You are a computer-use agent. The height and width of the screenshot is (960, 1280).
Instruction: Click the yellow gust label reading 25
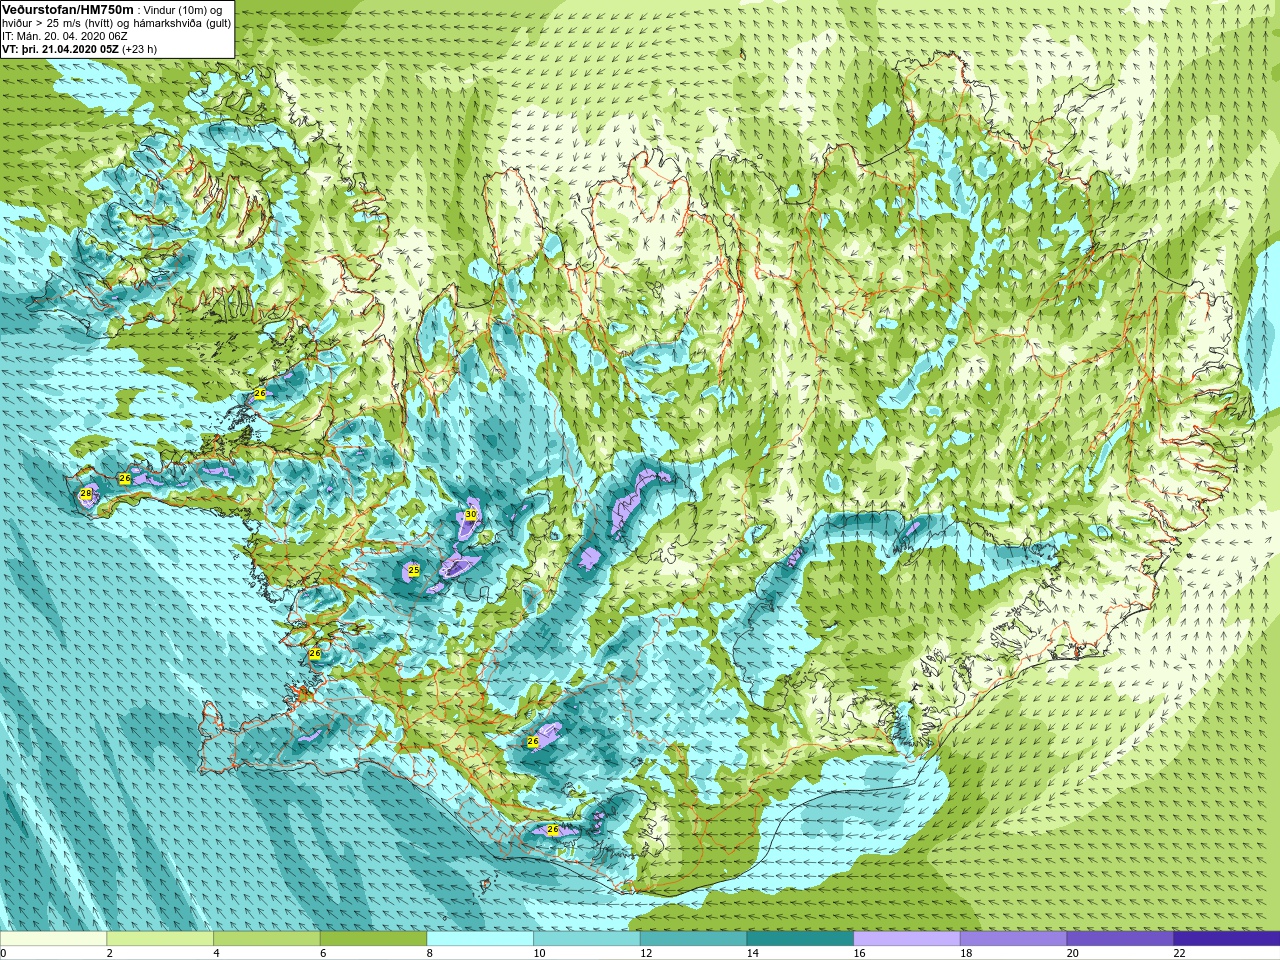pyautogui.click(x=414, y=570)
